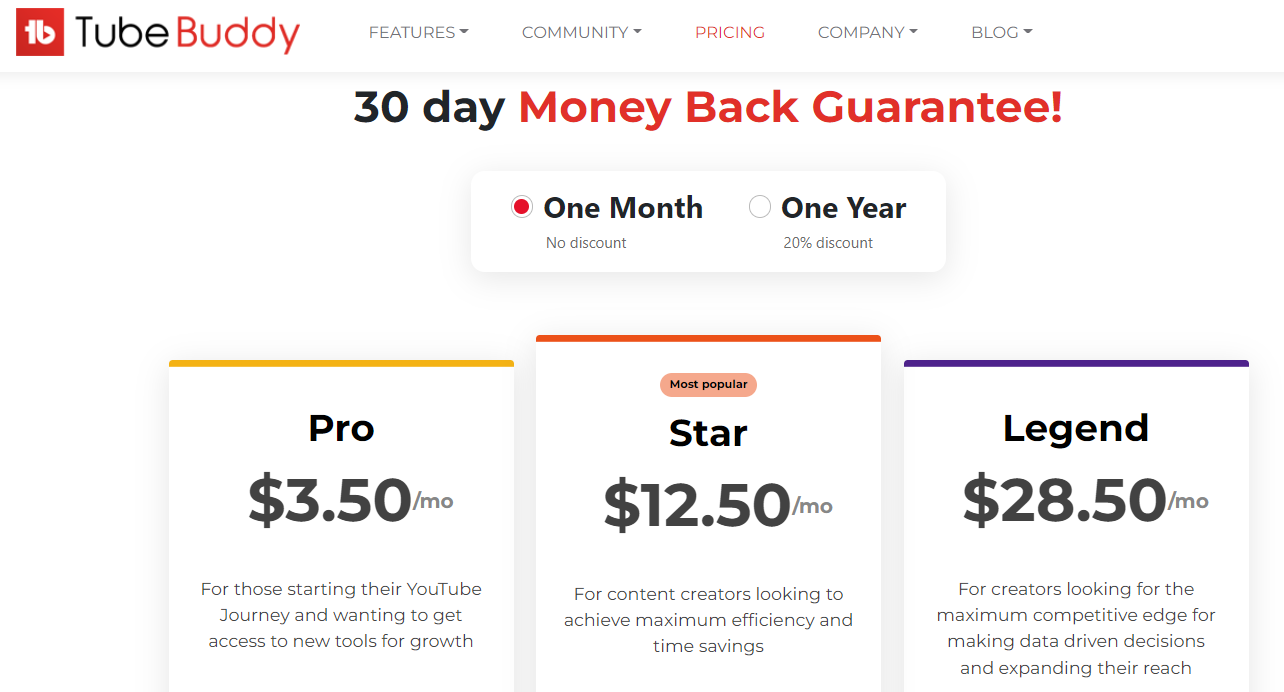Select the One Year billing radio button

pyautogui.click(x=760, y=207)
